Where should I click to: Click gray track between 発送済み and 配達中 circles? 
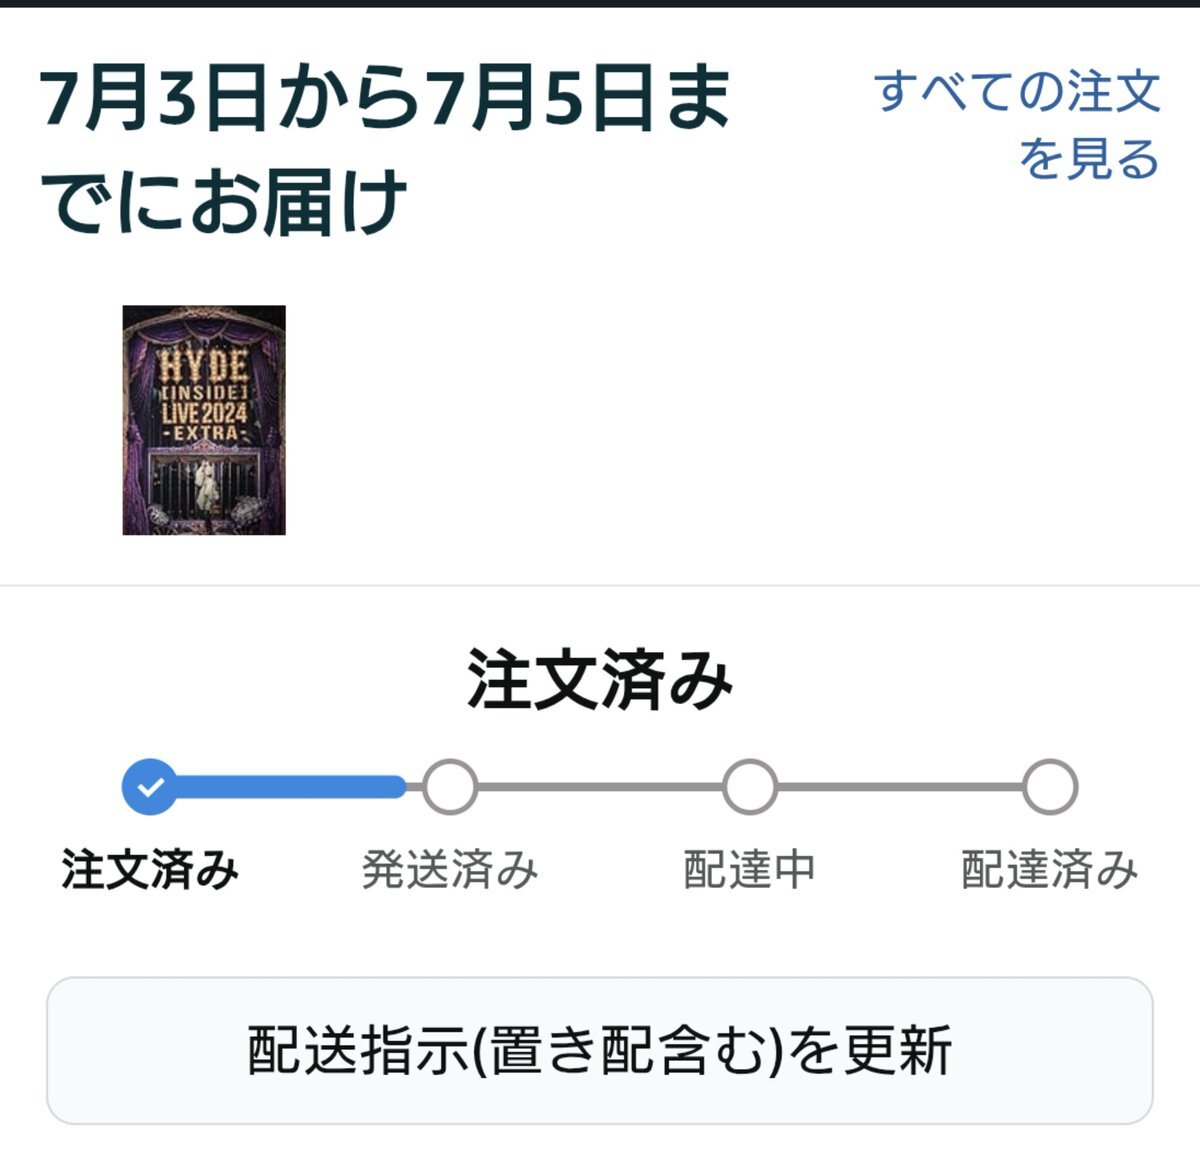click(x=600, y=787)
